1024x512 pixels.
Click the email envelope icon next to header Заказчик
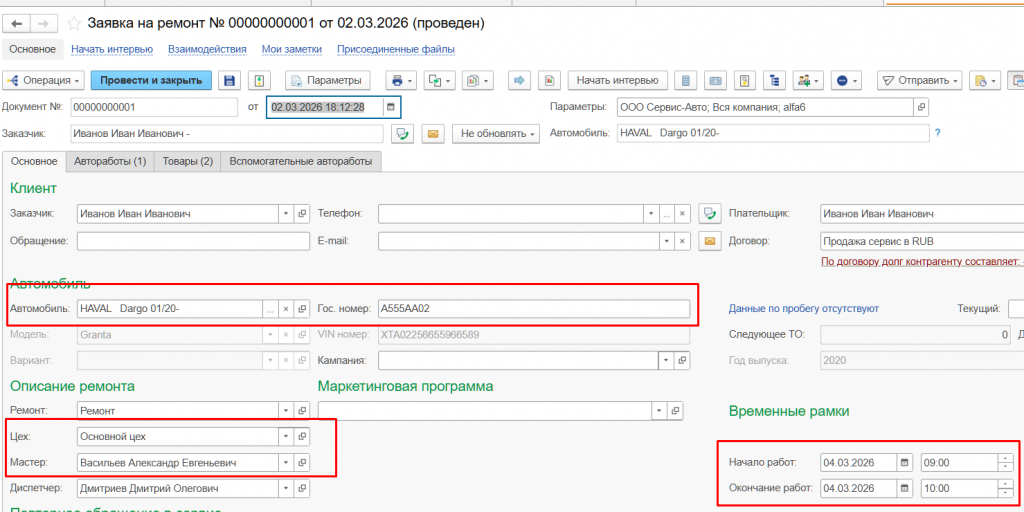click(432, 133)
